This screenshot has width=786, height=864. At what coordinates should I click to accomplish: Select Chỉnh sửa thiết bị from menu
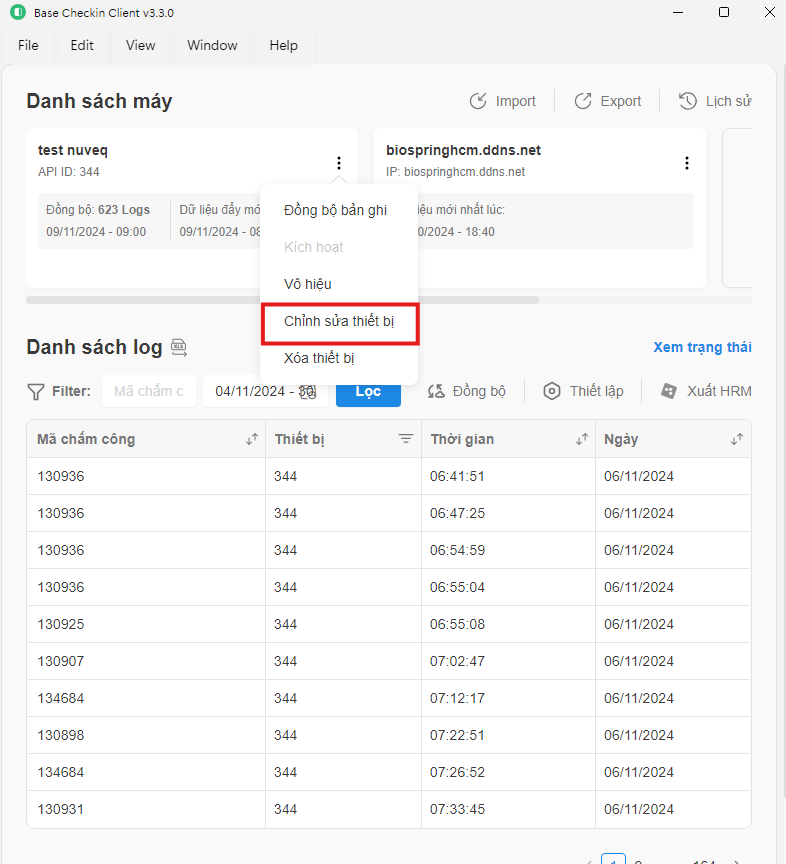[x=339, y=322]
